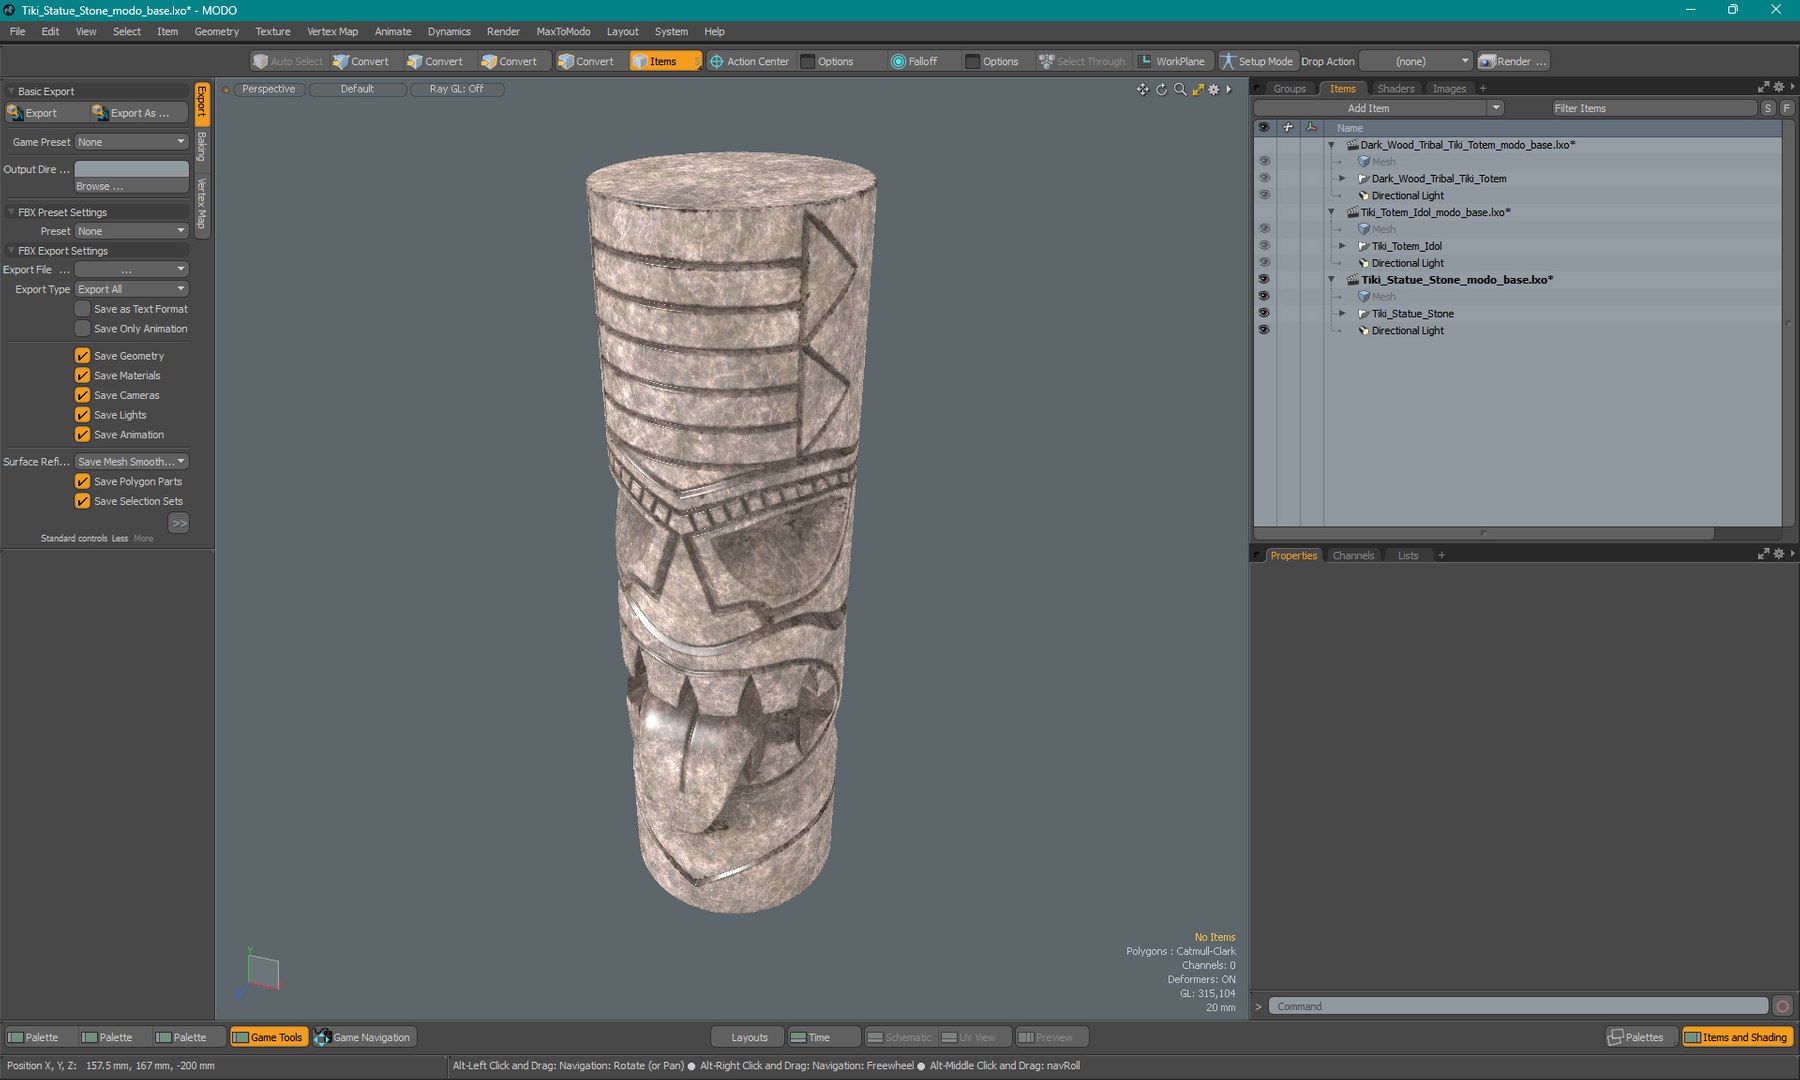Viewport: 1800px width, 1080px height.
Task: Select the Falloff tool in toolbar
Action: coord(914,61)
